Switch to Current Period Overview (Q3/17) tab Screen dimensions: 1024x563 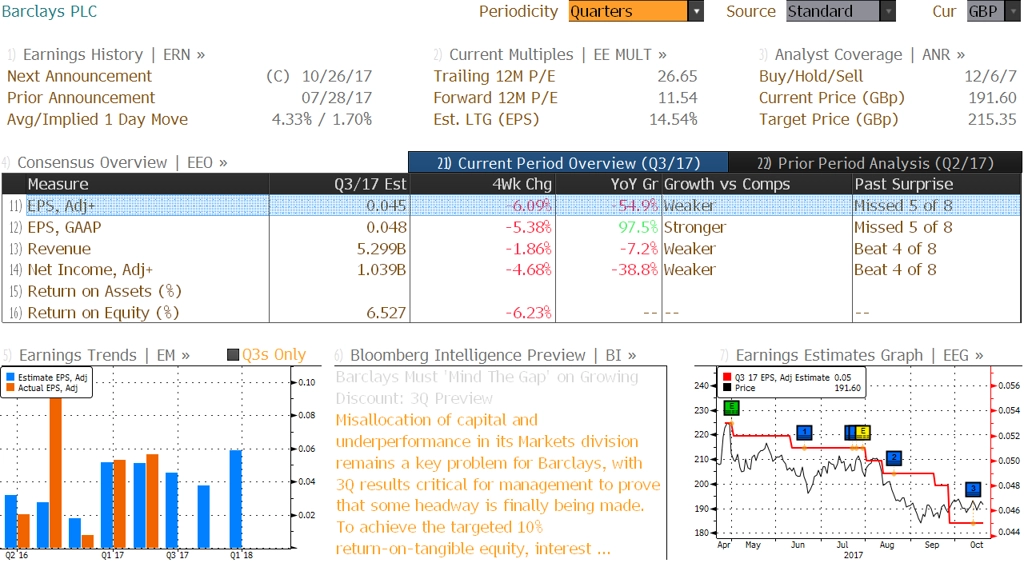pos(568,163)
